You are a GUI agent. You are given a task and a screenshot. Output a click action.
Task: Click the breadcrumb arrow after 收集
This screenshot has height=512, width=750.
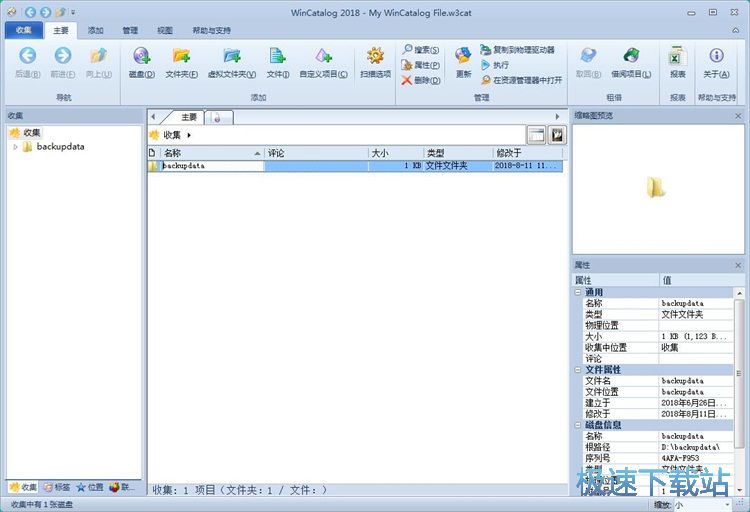(x=189, y=135)
